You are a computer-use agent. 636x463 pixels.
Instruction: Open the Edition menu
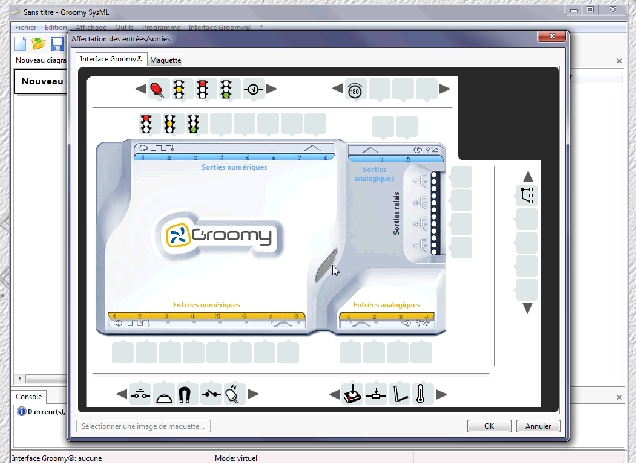click(56, 27)
